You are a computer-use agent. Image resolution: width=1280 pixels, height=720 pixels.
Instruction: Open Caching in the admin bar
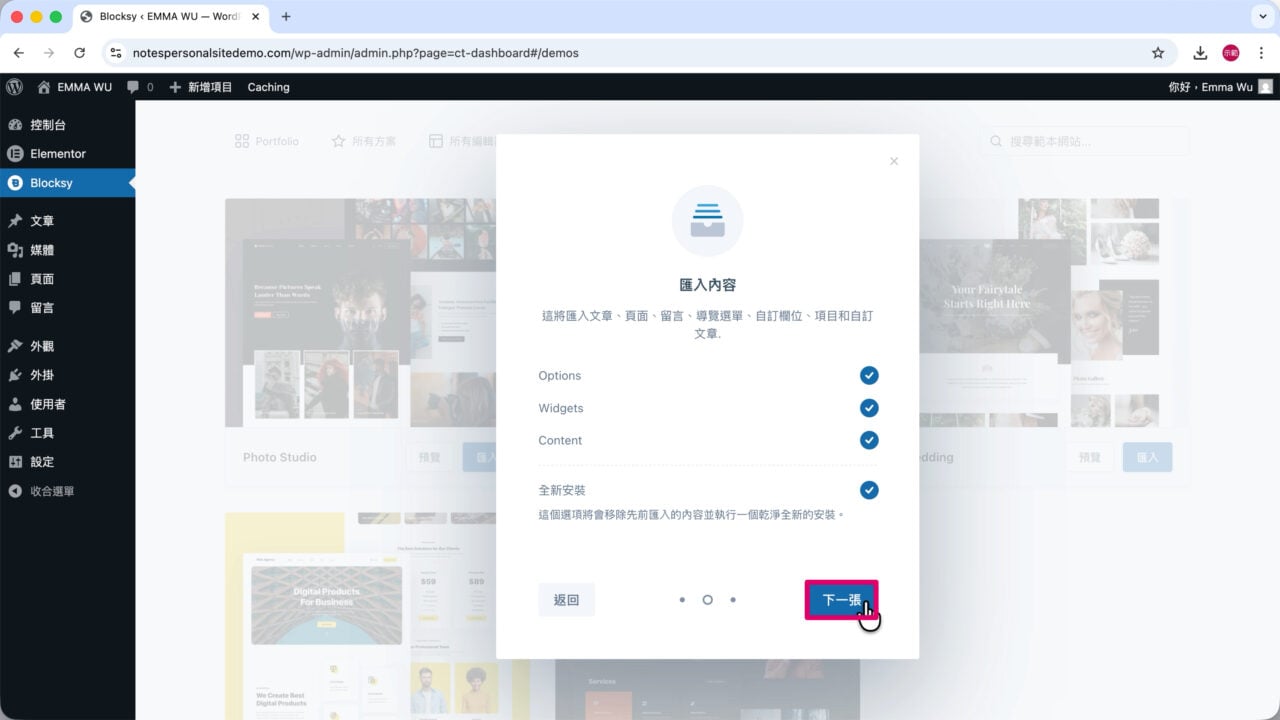tap(269, 87)
